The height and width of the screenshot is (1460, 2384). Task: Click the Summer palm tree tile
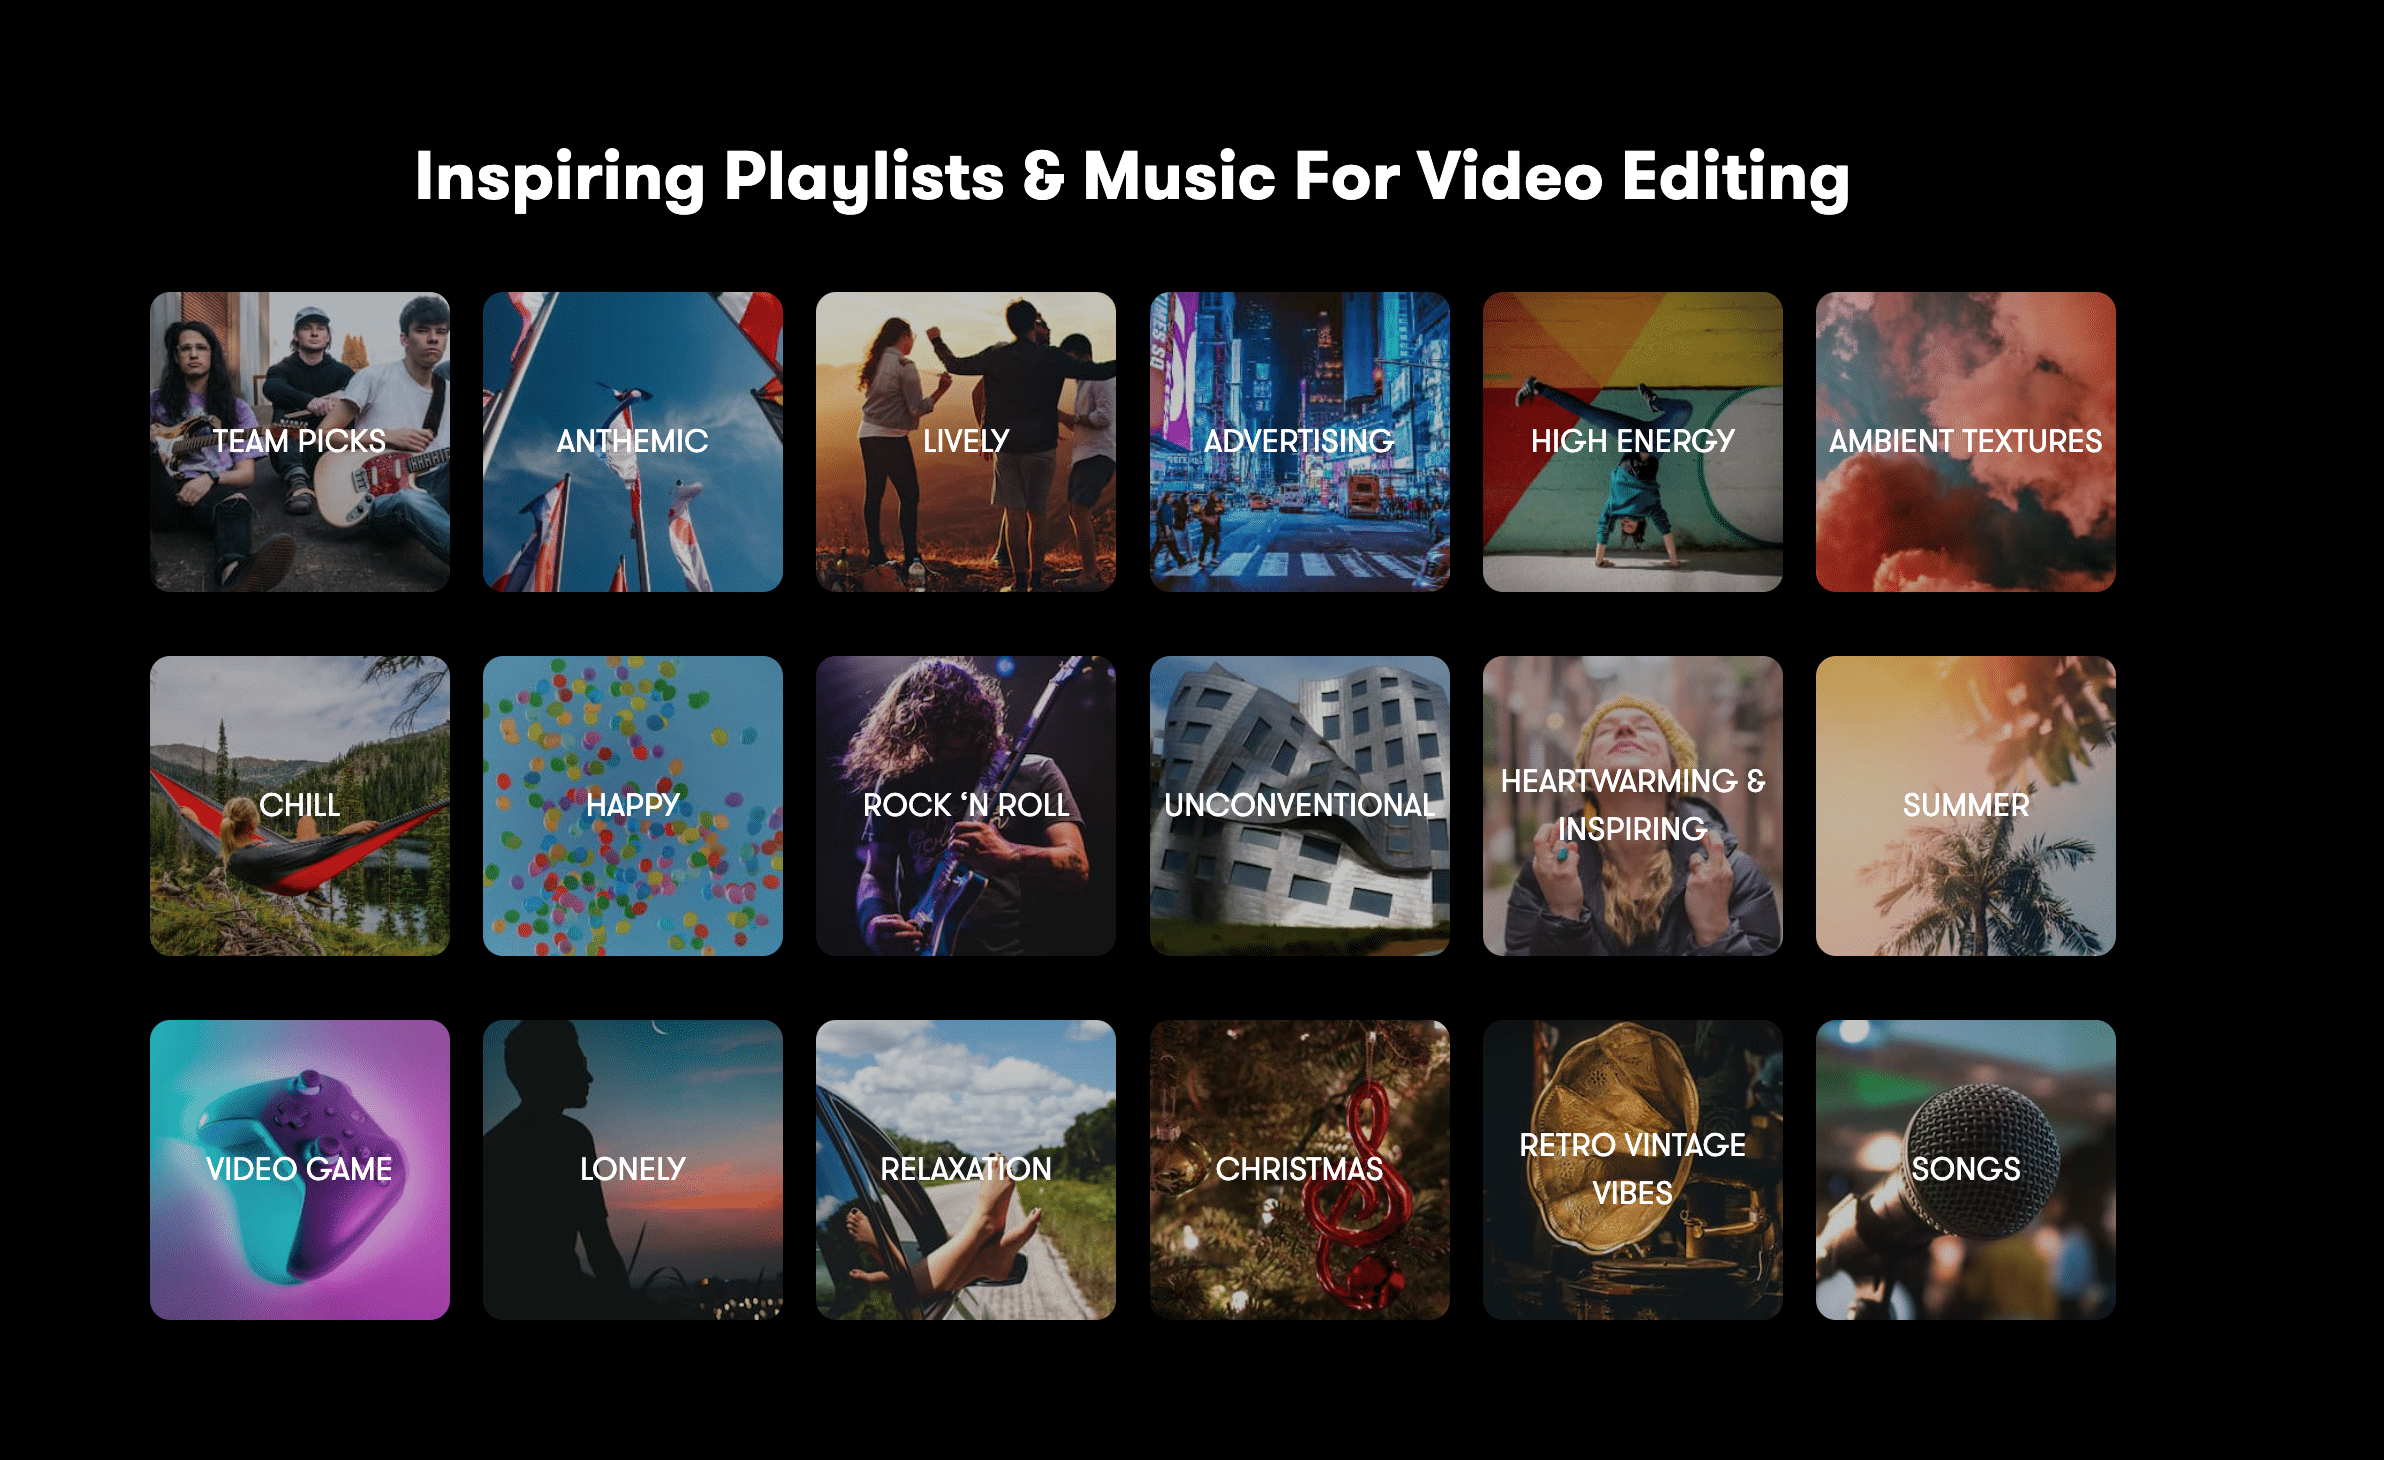pyautogui.click(x=1965, y=805)
